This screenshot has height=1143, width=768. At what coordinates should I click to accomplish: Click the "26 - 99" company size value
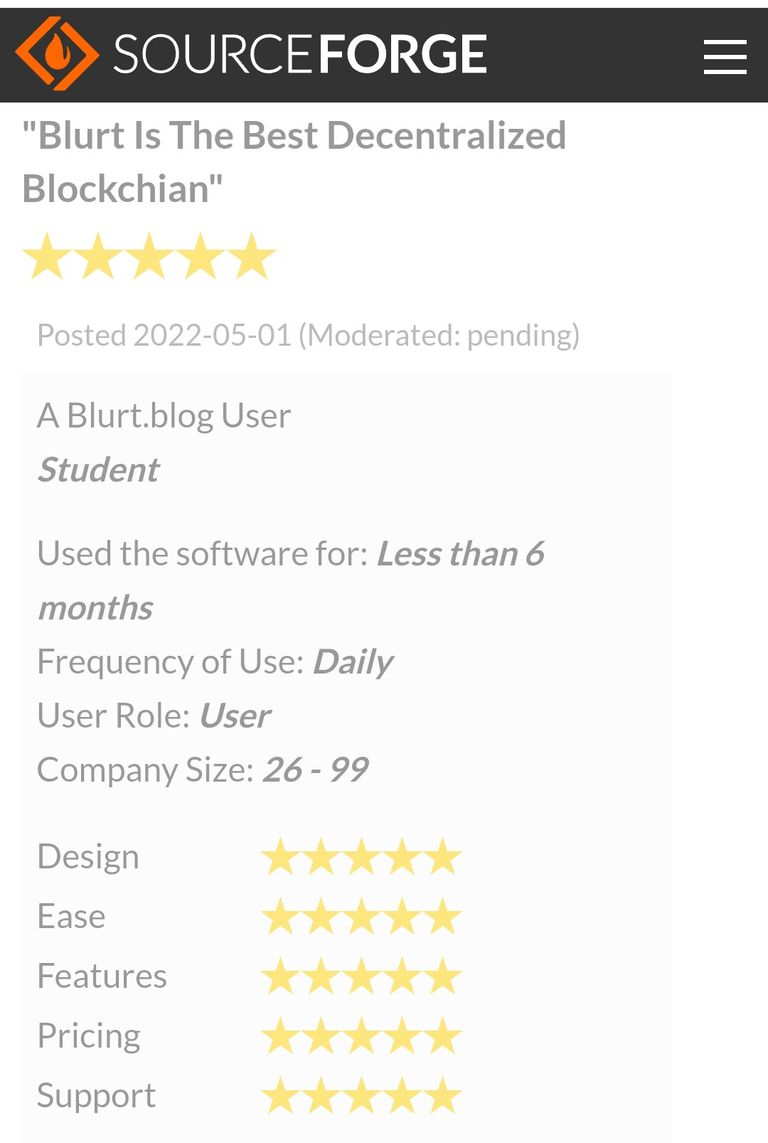(316, 770)
